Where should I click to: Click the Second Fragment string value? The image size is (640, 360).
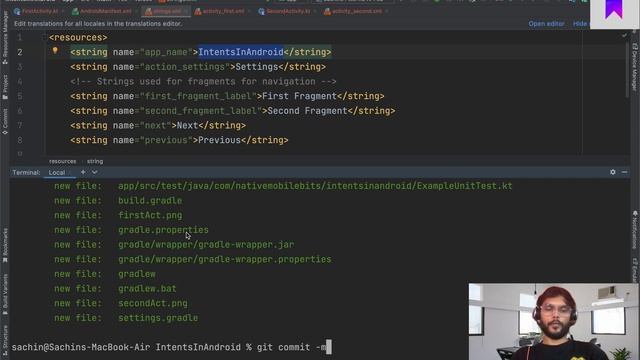[x=307, y=111]
